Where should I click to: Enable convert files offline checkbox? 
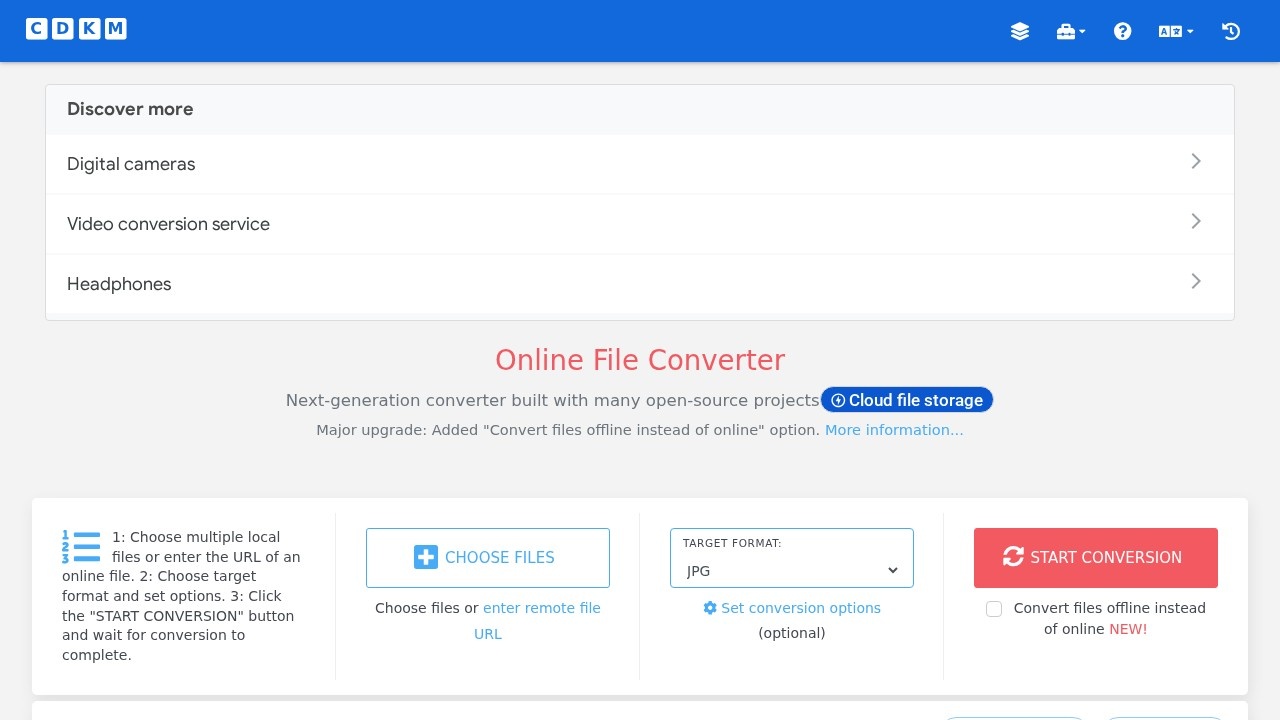[994, 609]
